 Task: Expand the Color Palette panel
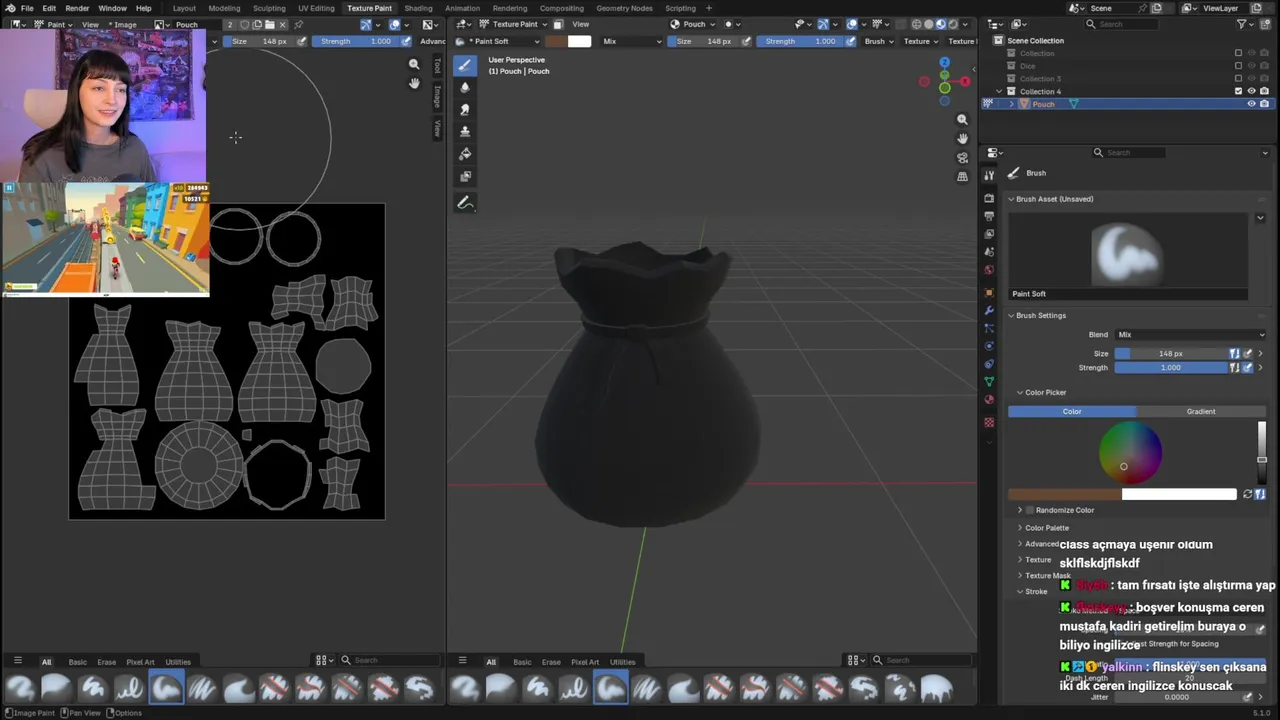coord(1020,528)
